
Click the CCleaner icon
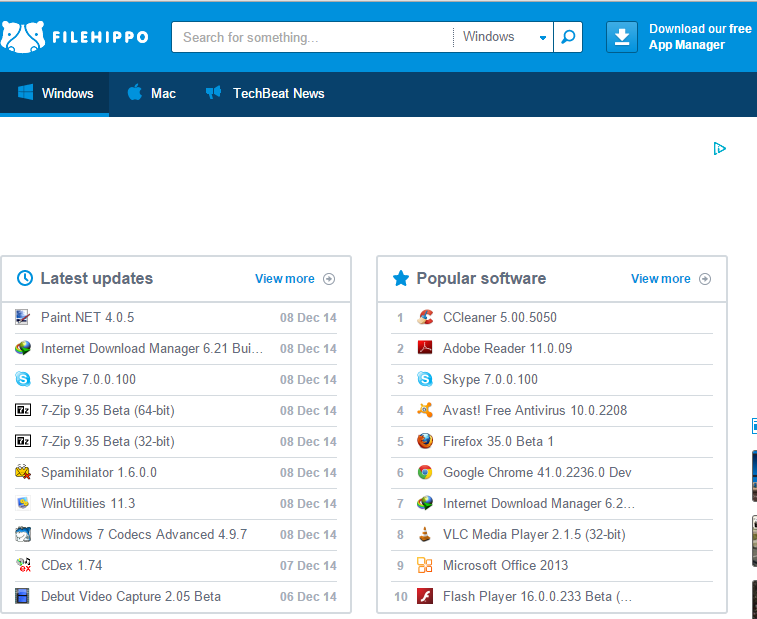(x=425, y=317)
